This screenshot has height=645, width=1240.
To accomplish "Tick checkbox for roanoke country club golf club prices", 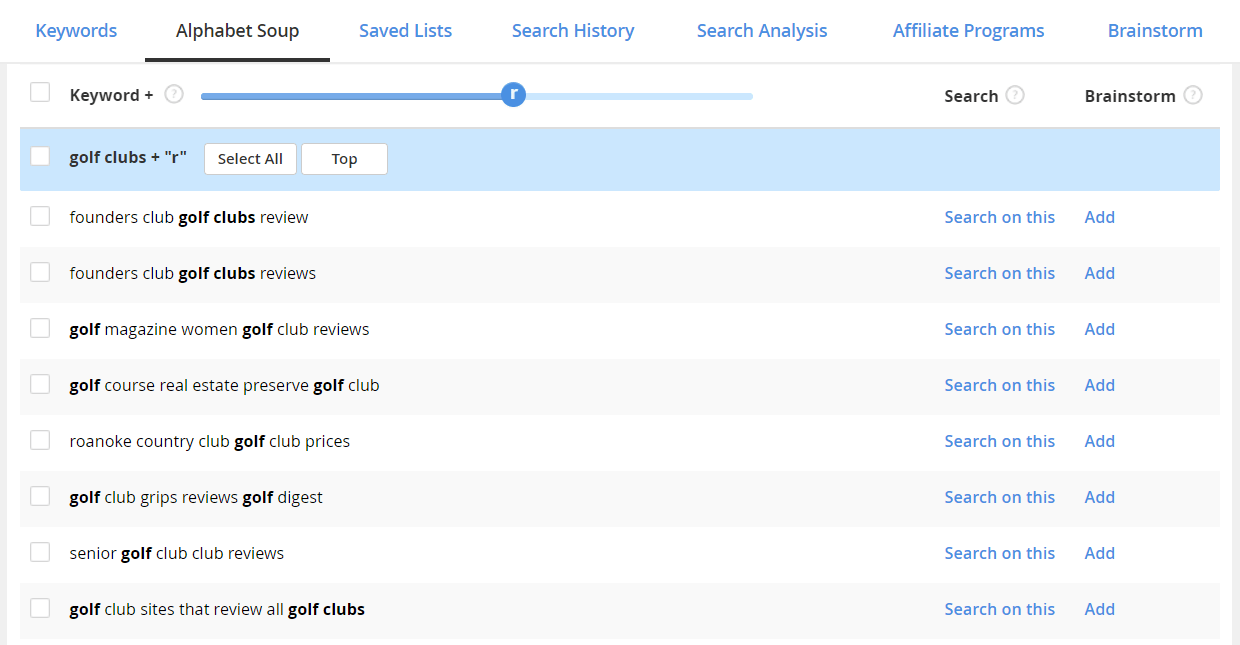I will [40, 440].
